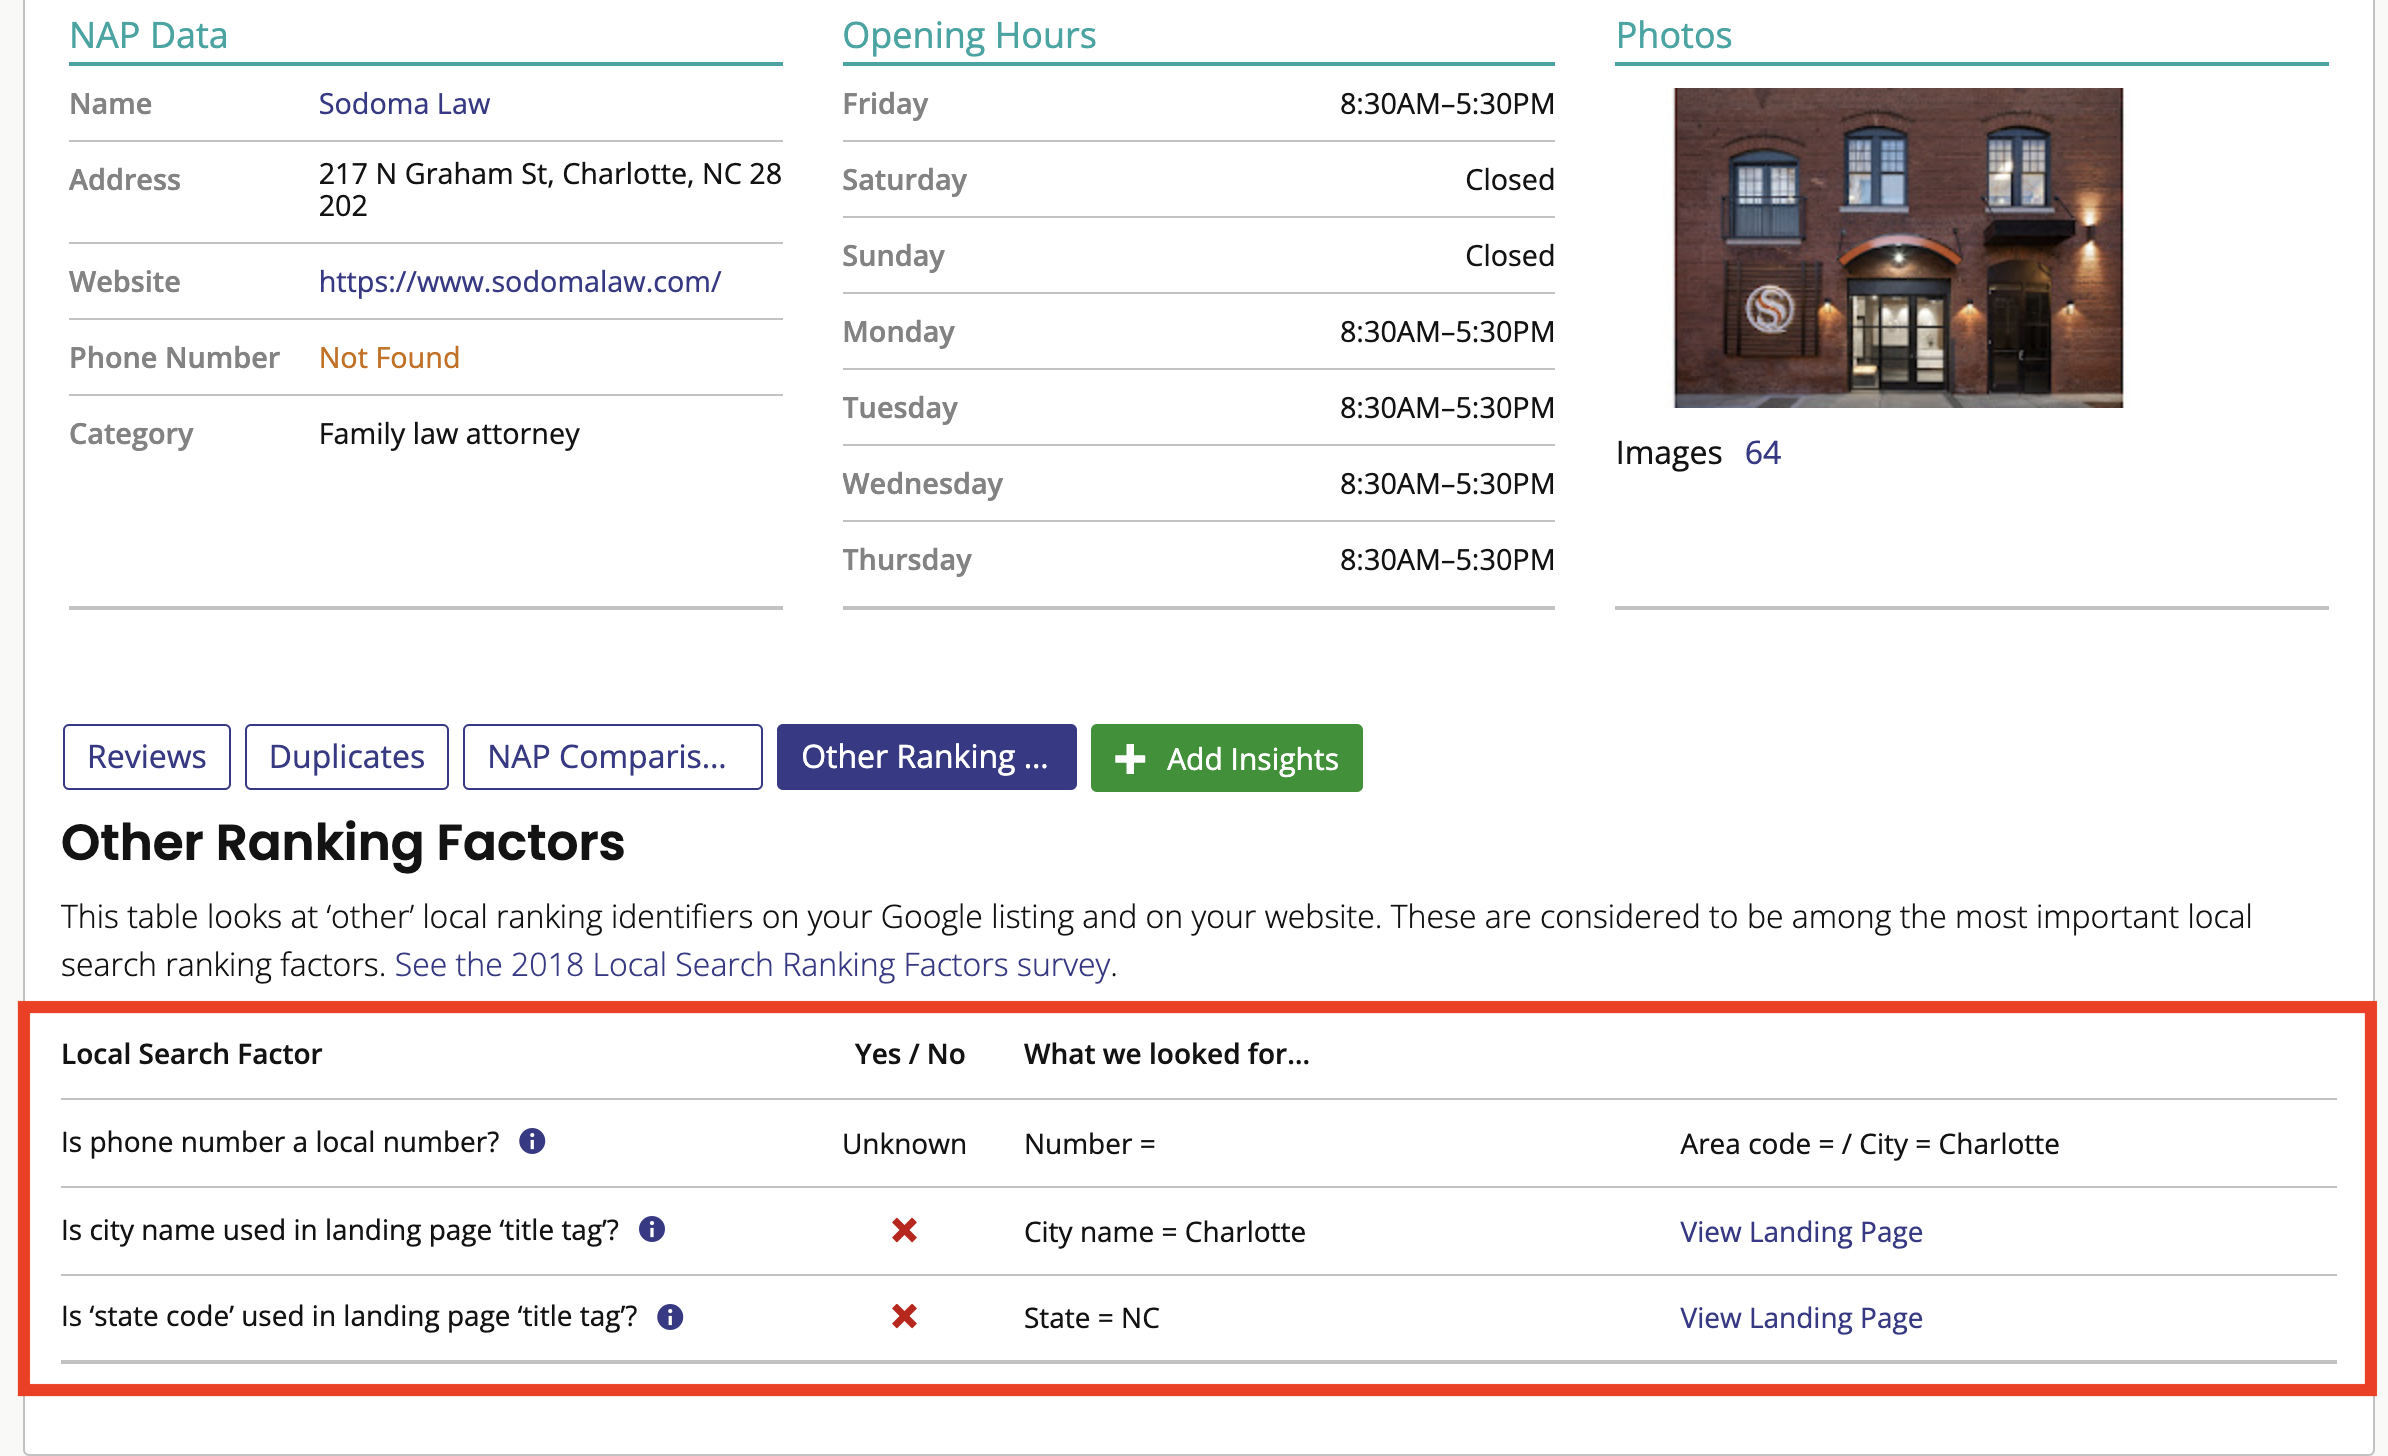The height and width of the screenshot is (1456, 2388).
Task: Click the Unknown value in Yes / No column
Action: point(904,1144)
